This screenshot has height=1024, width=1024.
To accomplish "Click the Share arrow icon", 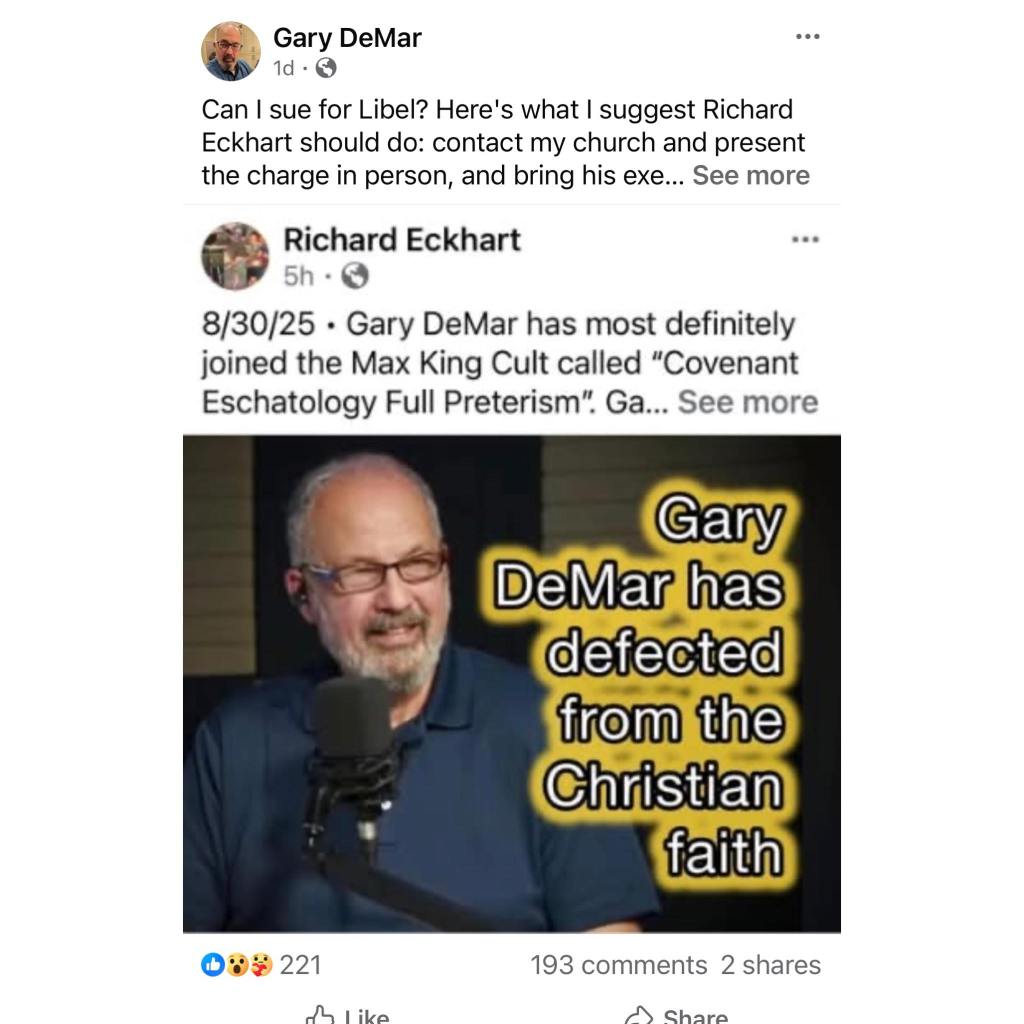I will [x=638, y=1016].
